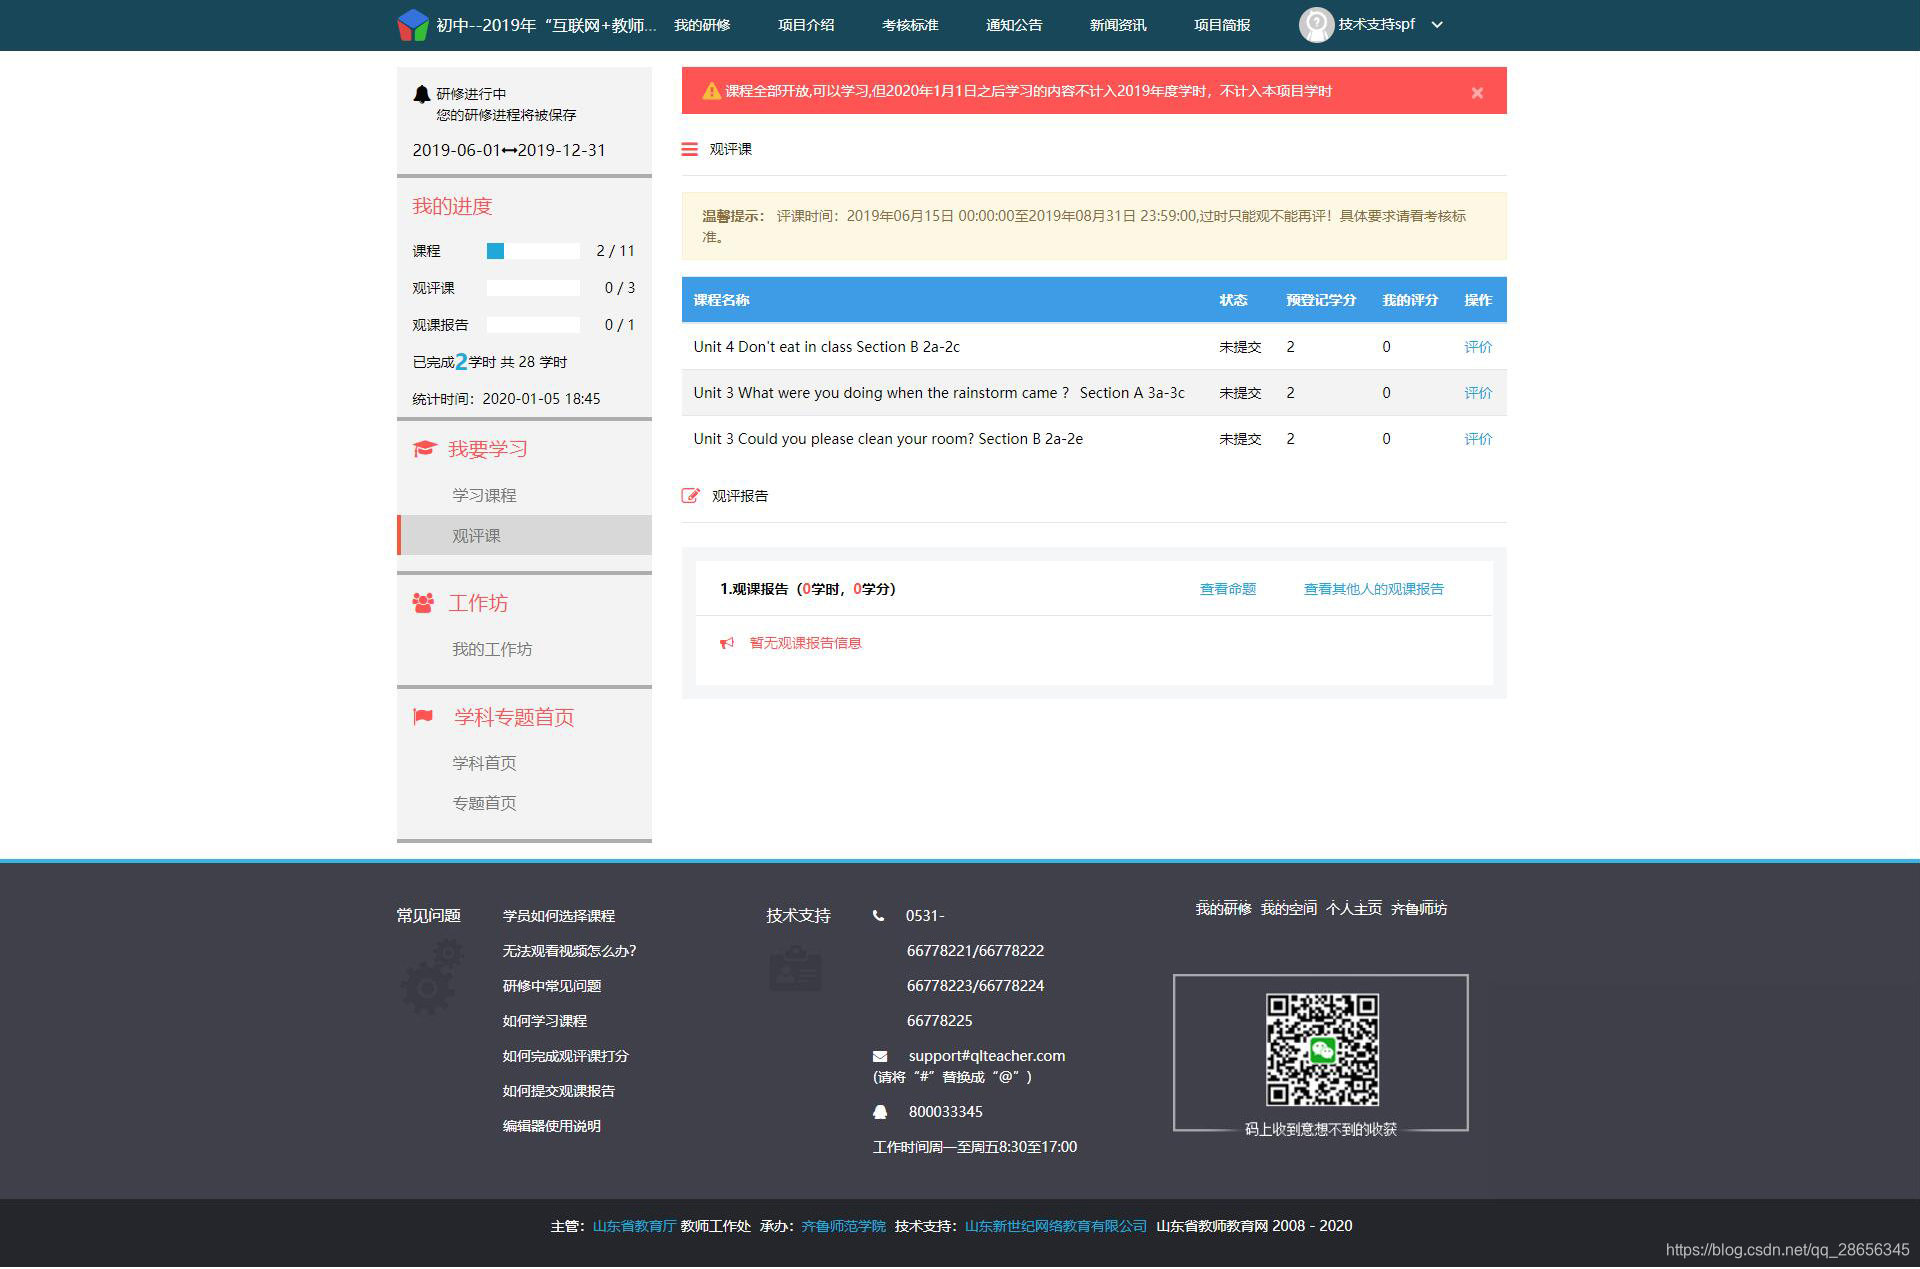Image resolution: width=1920 pixels, height=1269 pixels.
Task: Dismiss the red warning banner
Action: click(x=1476, y=93)
